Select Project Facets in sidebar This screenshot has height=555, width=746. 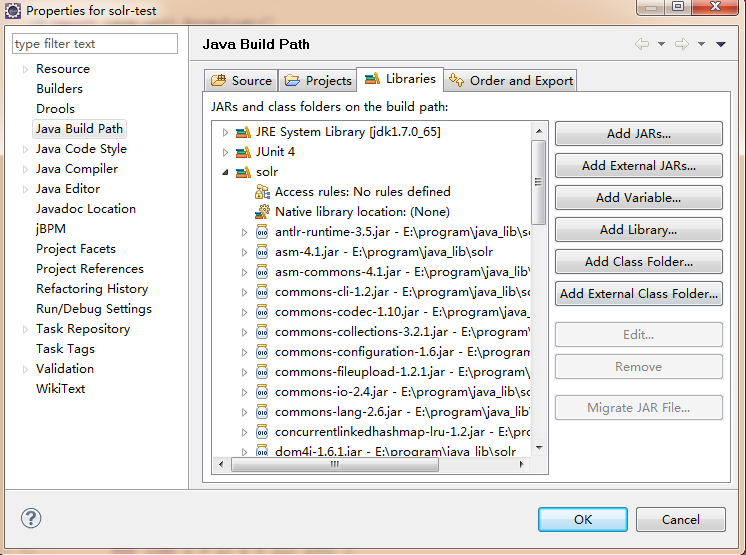coord(76,249)
